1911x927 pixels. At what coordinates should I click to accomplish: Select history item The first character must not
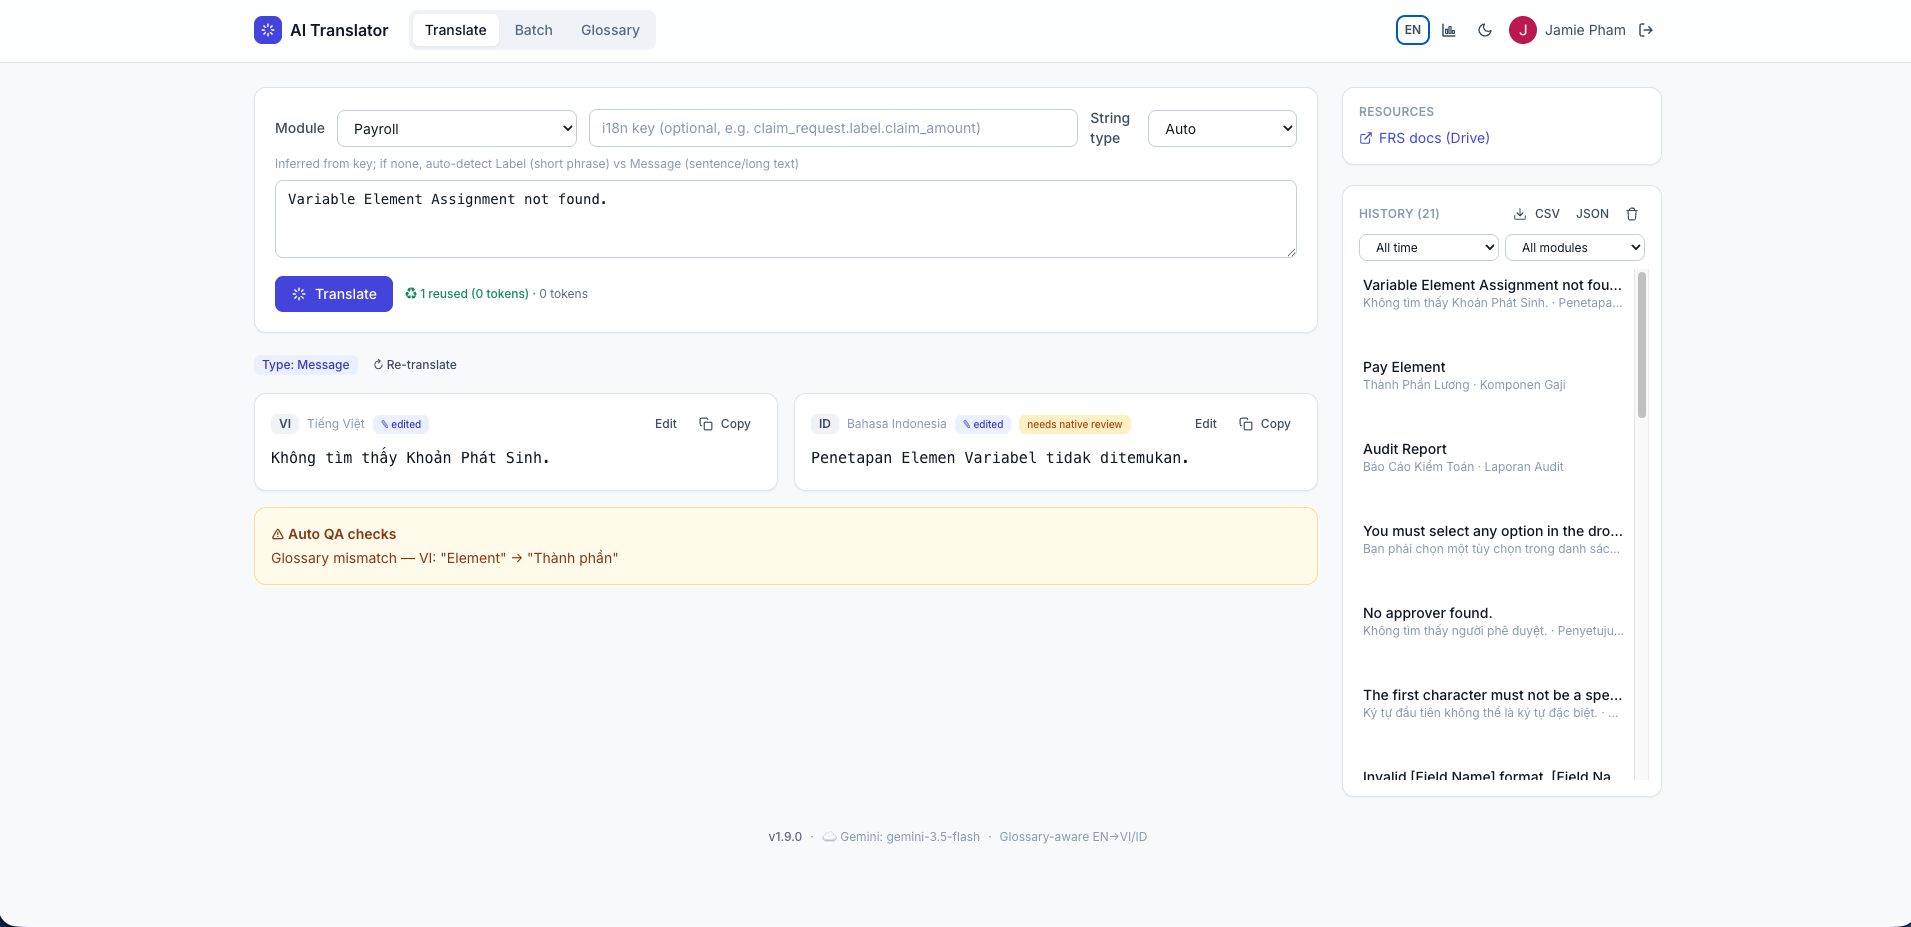pyautogui.click(x=1493, y=703)
